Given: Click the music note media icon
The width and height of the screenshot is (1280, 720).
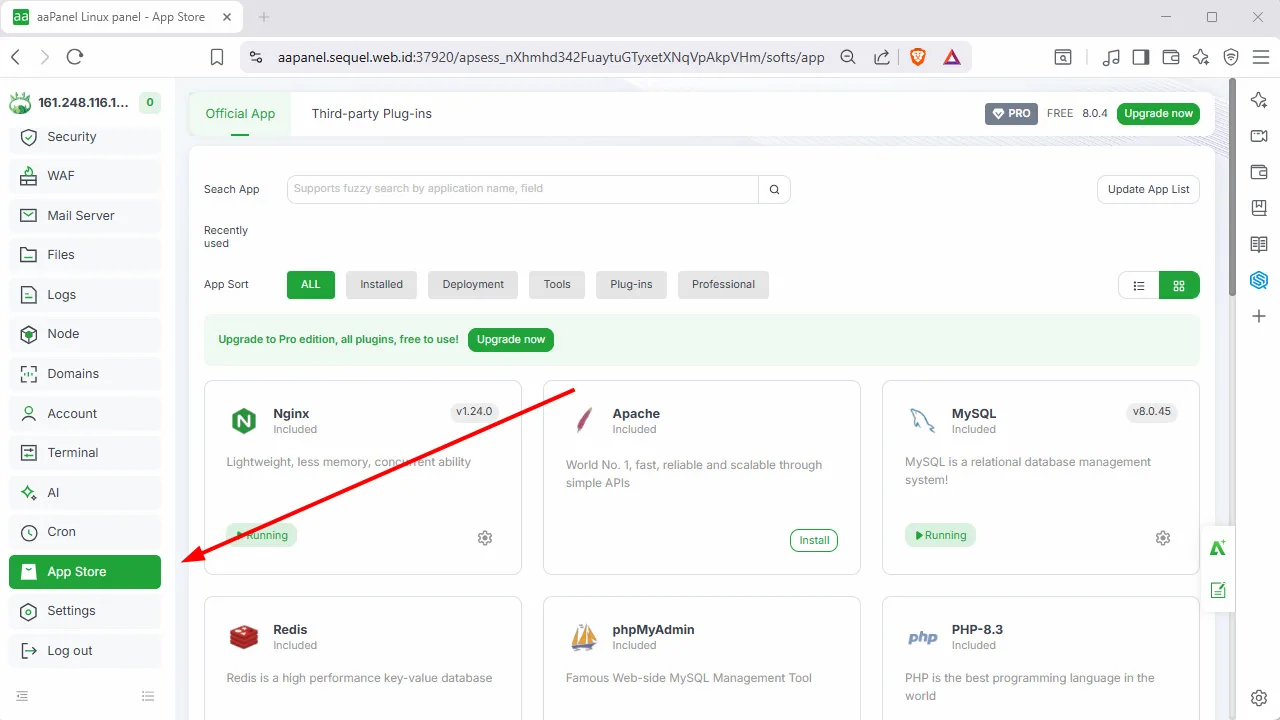Looking at the screenshot, I should point(1111,57).
